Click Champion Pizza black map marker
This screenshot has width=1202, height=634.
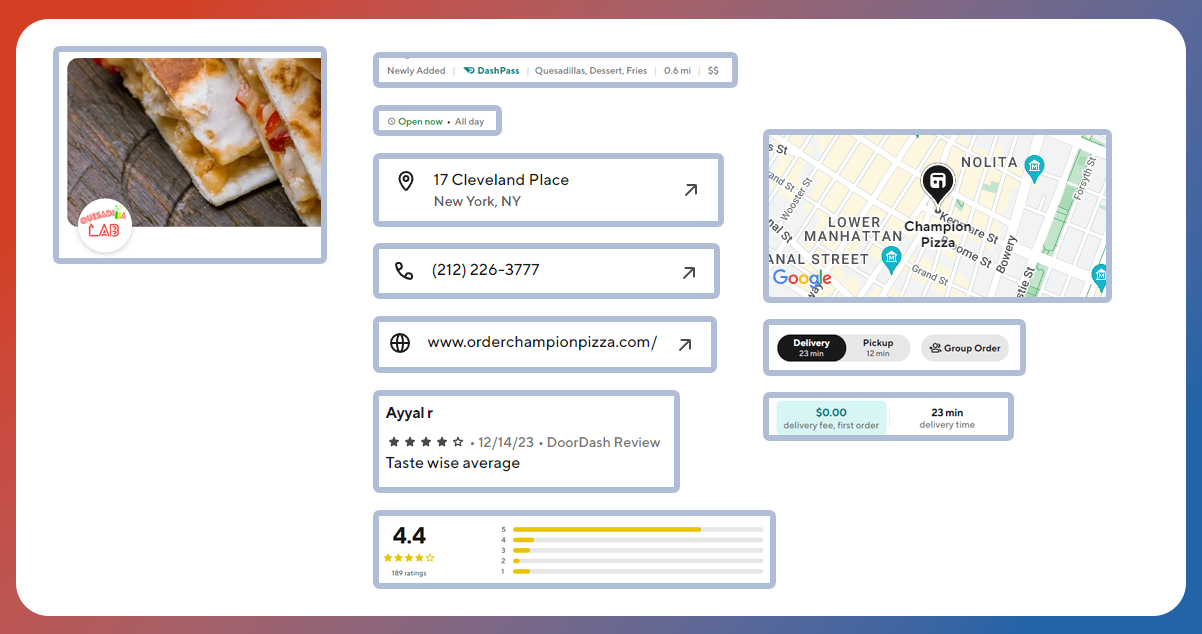click(x=937, y=183)
